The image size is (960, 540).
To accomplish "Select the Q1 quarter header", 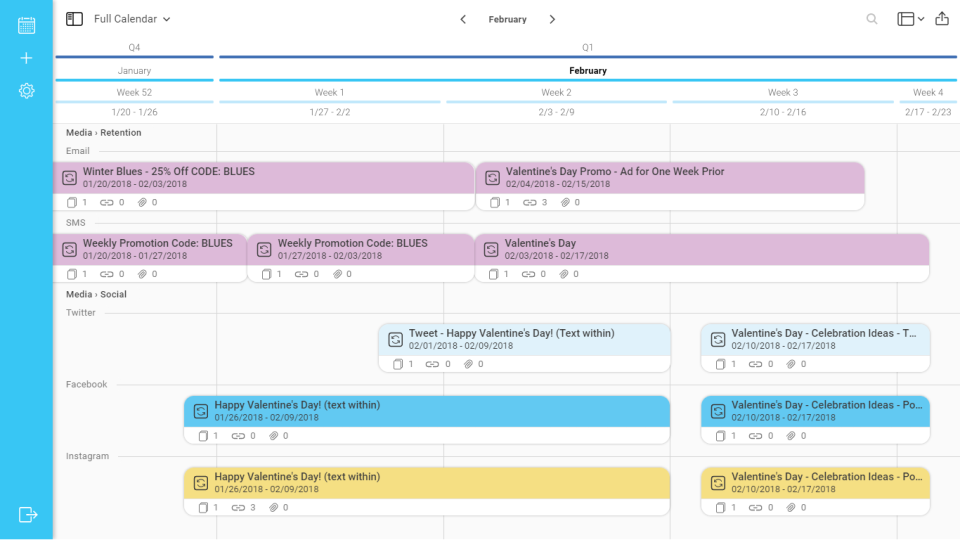I will tap(588, 47).
